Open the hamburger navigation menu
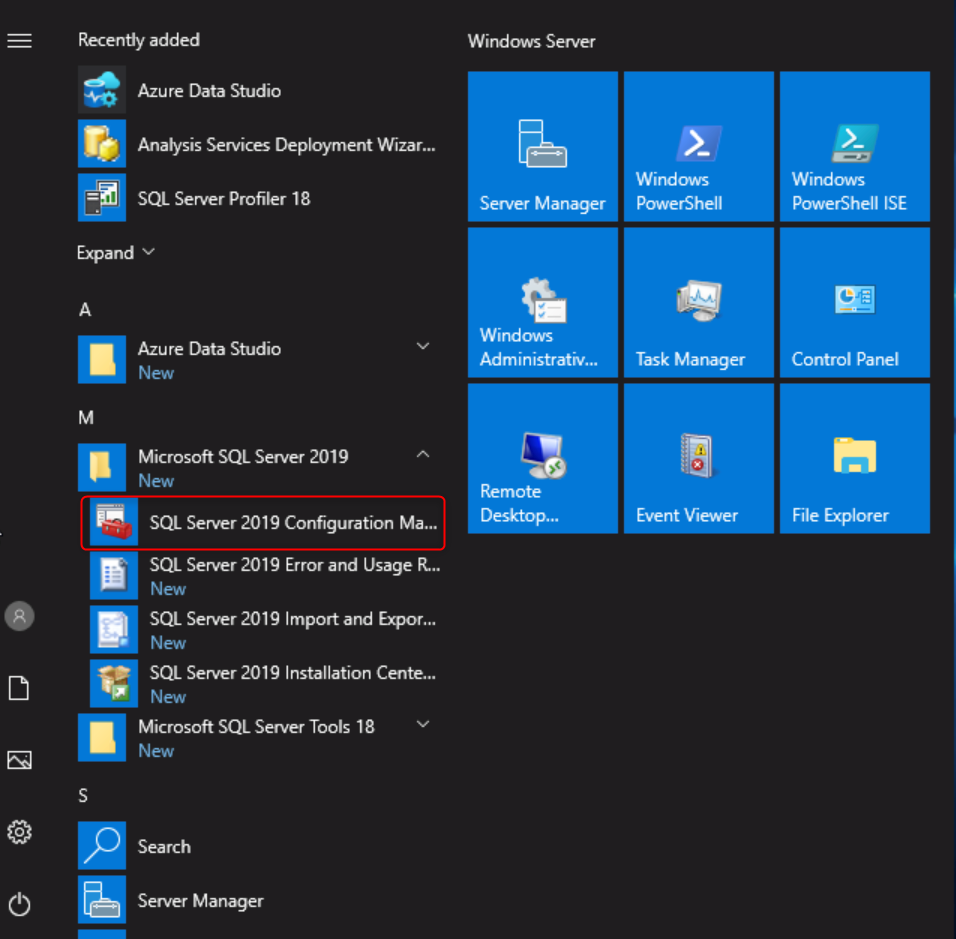The width and height of the screenshot is (956, 939). coord(20,41)
